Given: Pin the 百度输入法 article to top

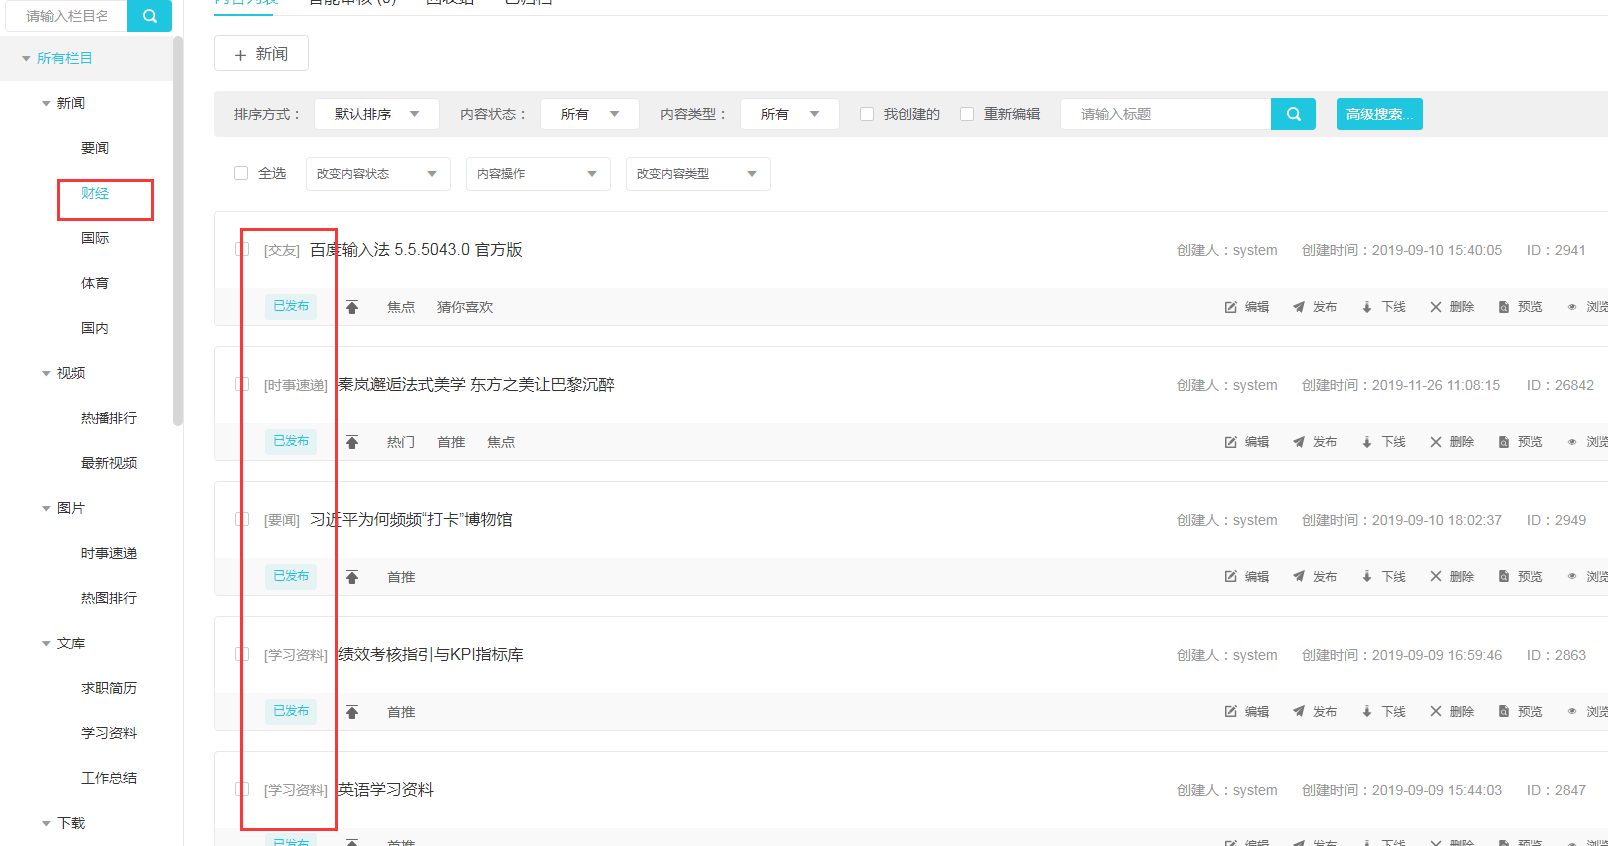Looking at the screenshot, I should click(x=352, y=307).
